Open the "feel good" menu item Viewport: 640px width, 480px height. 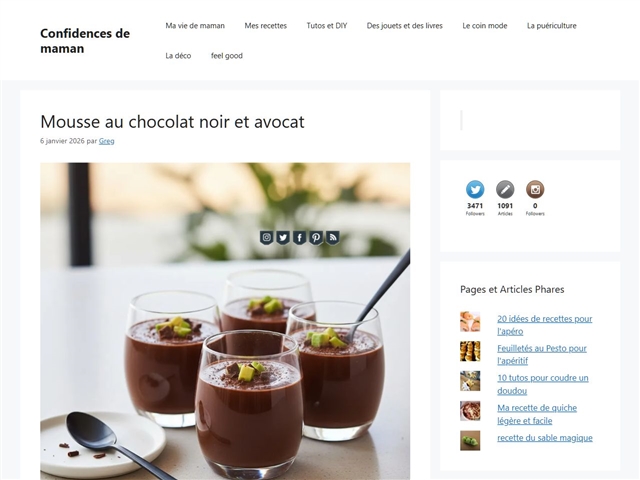227,56
